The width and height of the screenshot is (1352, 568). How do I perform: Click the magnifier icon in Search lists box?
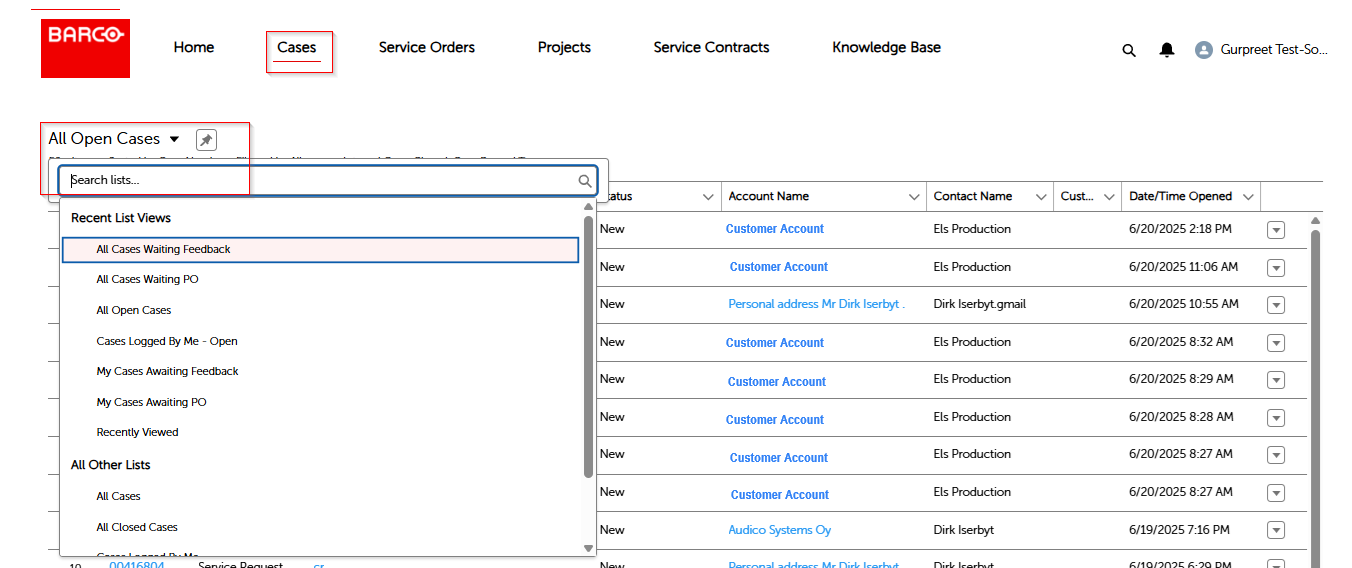pyautogui.click(x=585, y=181)
